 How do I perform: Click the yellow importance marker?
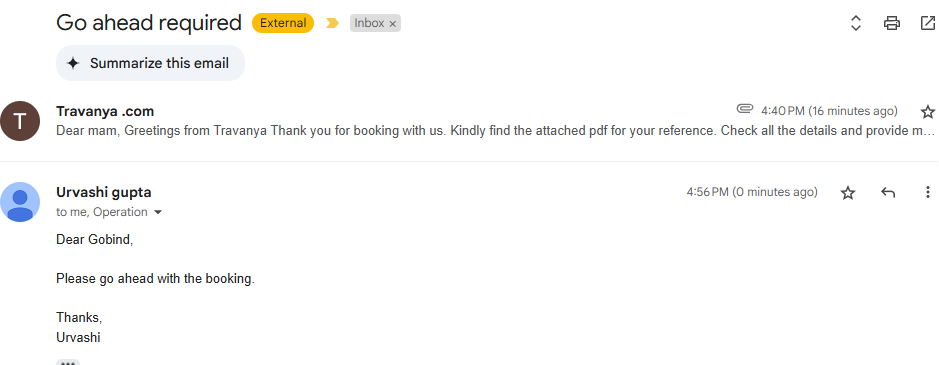pyautogui.click(x=332, y=23)
